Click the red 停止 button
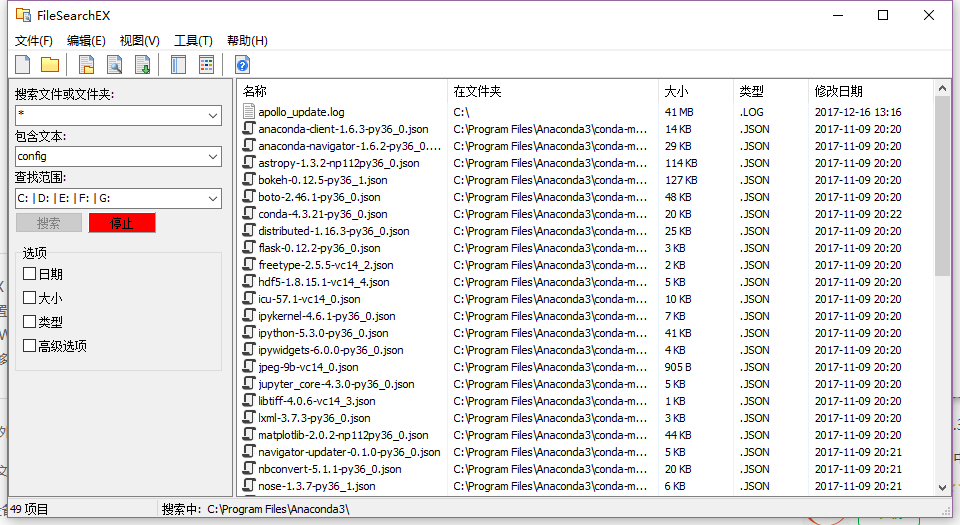This screenshot has height=525, width=960. point(122,223)
